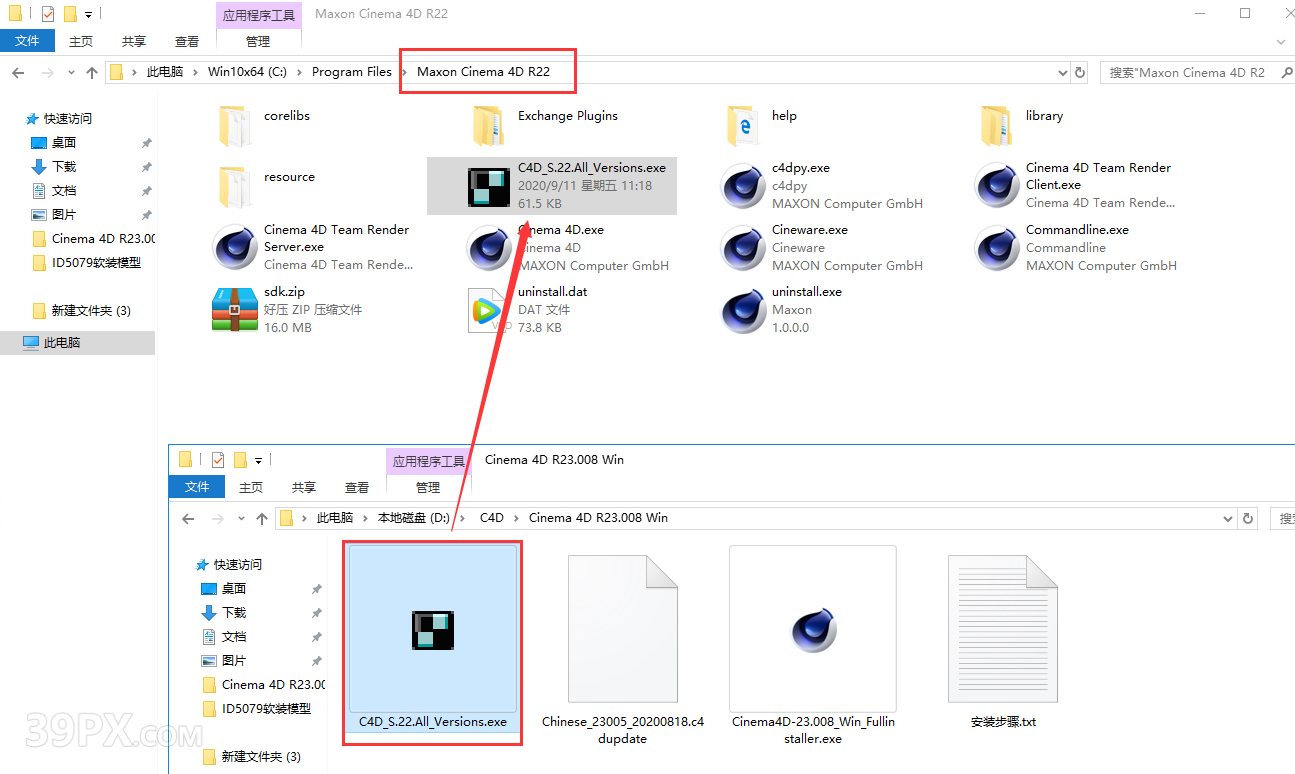Select Cinema4D-23.008_Win_Fullinstaller.exe thumbnail
1295x774 pixels.
(x=812, y=629)
